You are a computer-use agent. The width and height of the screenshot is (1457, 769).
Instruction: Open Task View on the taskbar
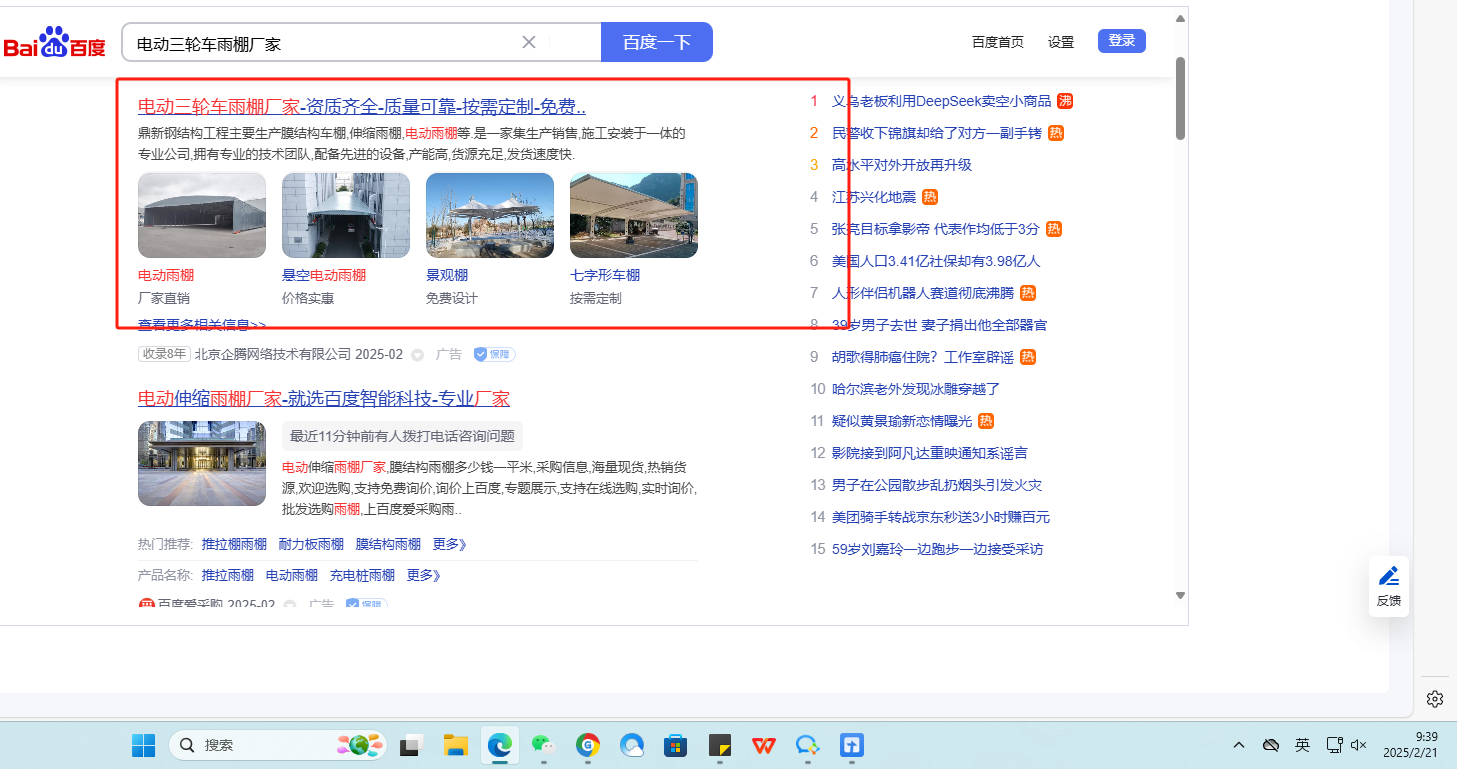coord(410,745)
